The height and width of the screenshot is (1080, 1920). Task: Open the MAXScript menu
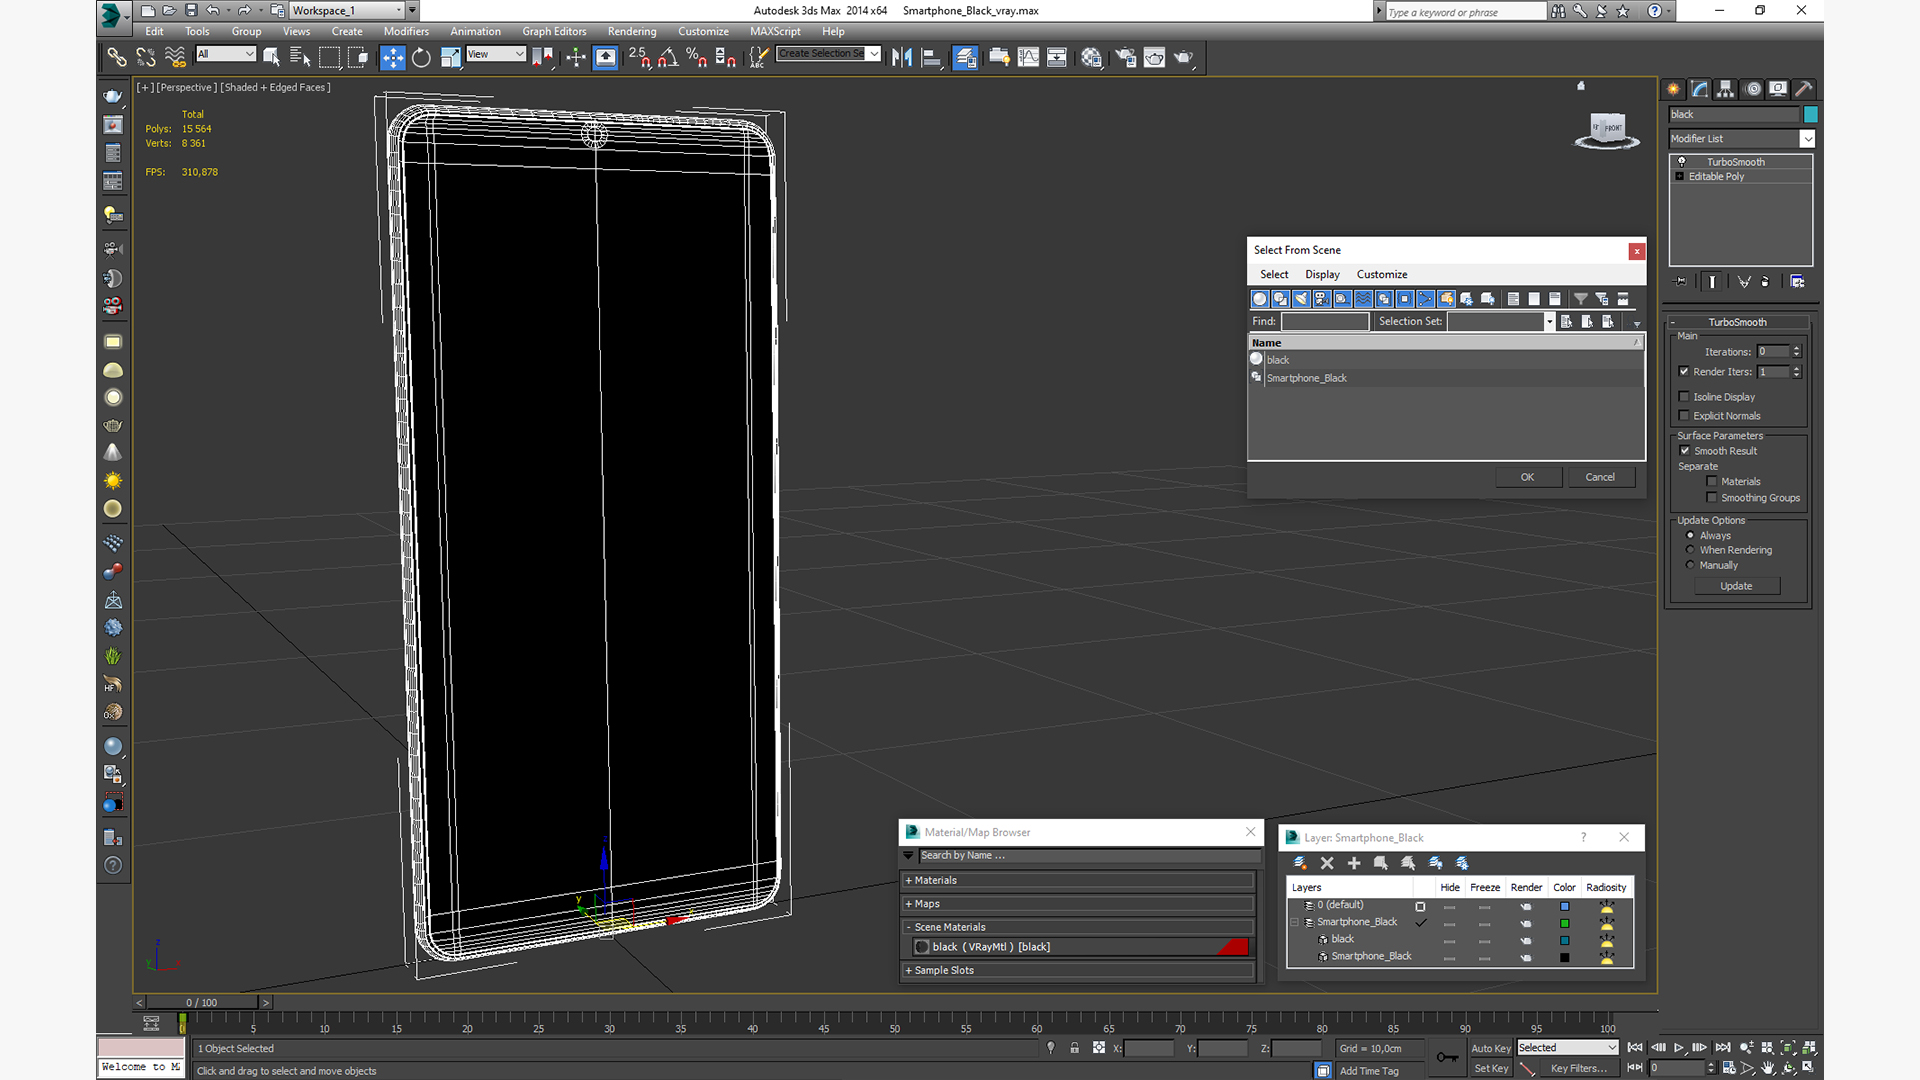775,31
